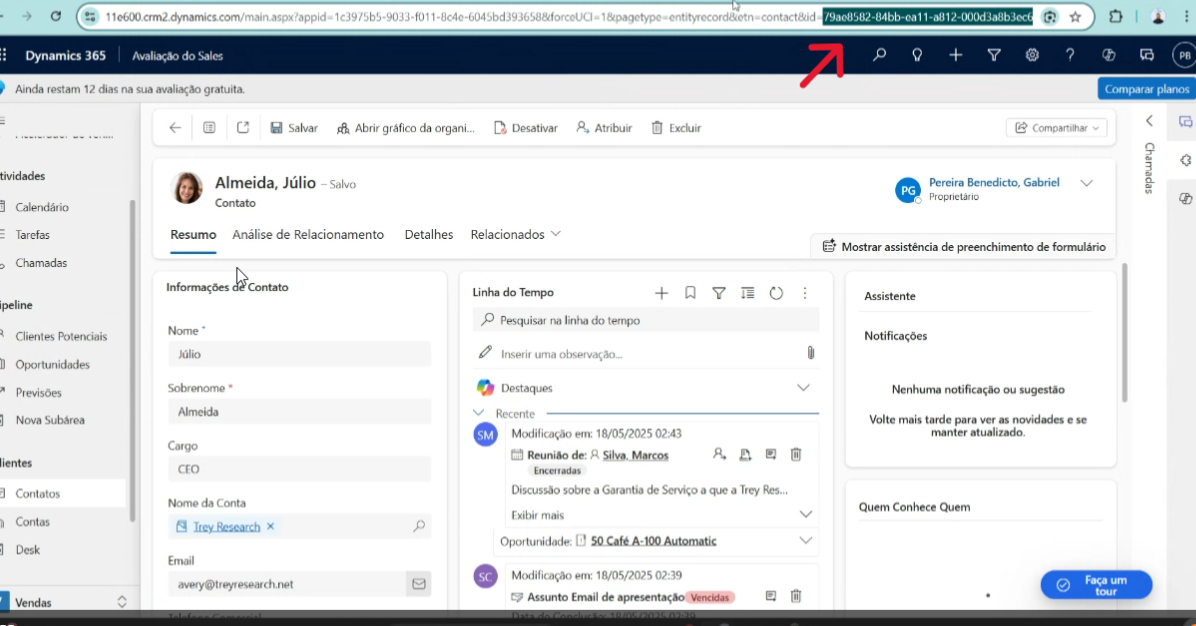
Task: Open the Relacionados dropdown tab
Action: click(x=515, y=235)
